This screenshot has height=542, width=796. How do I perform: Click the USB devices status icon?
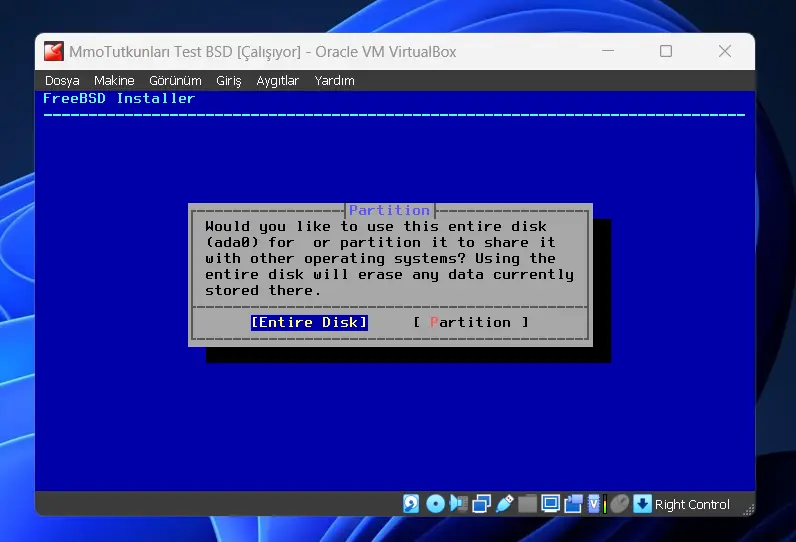coord(505,504)
